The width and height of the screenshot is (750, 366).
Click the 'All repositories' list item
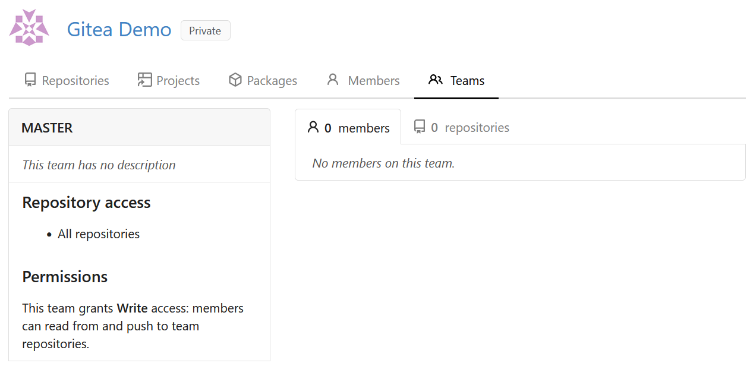(99, 234)
